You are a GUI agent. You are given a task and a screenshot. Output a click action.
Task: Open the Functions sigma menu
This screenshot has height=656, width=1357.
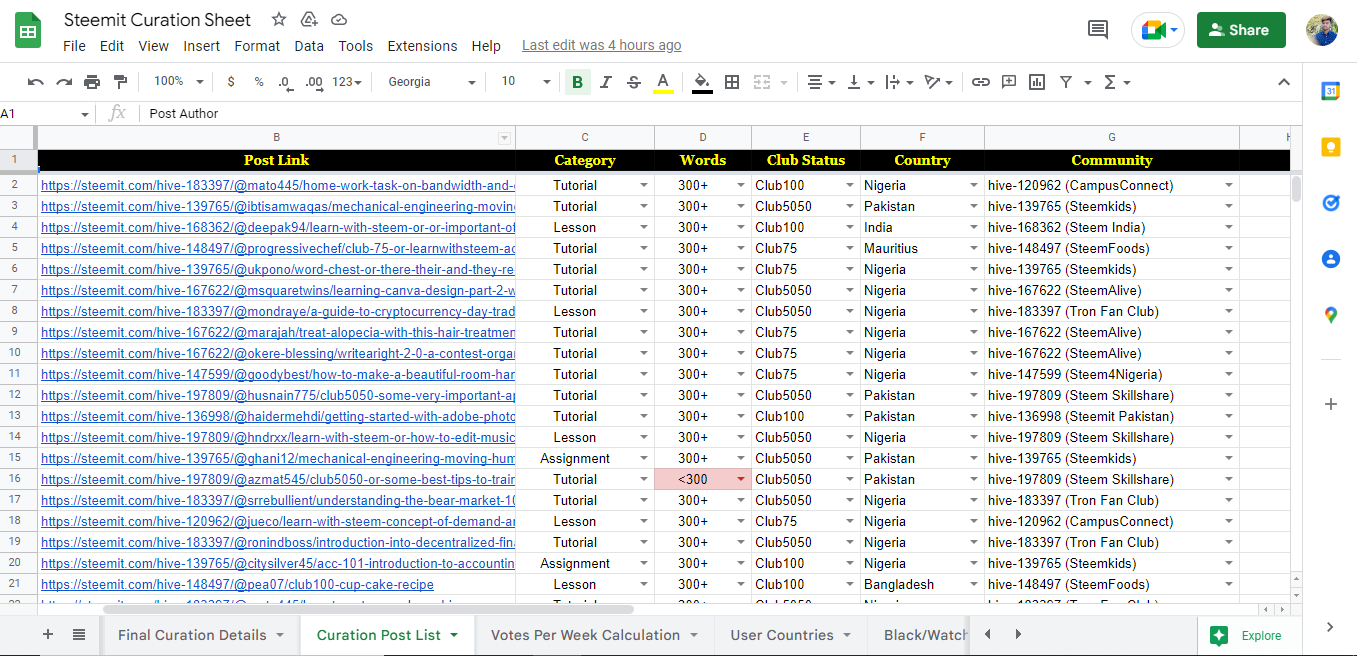click(1116, 82)
